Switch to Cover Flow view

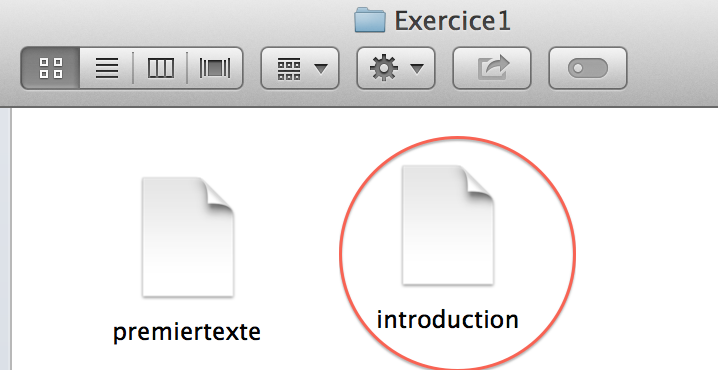215,68
